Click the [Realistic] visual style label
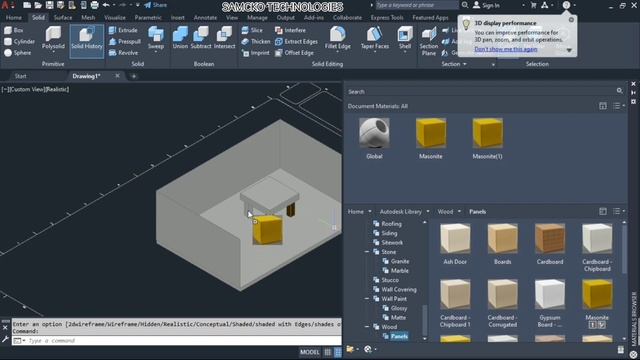640x360 pixels. pyautogui.click(x=57, y=89)
